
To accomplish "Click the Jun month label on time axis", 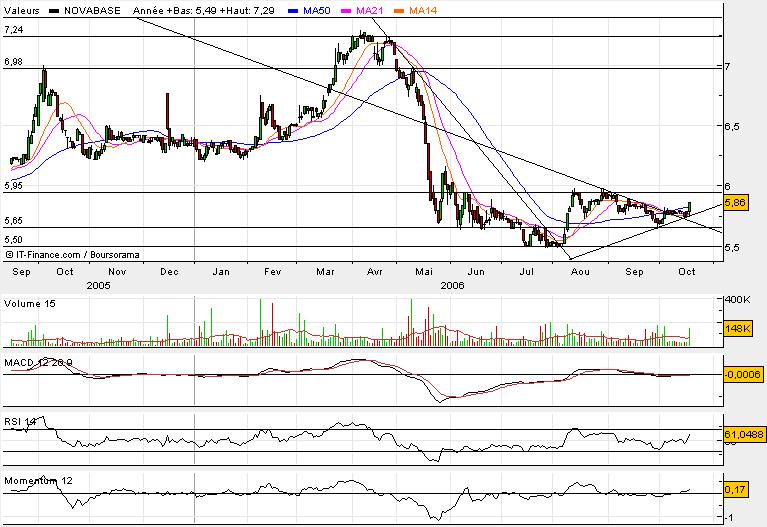I will (476, 272).
